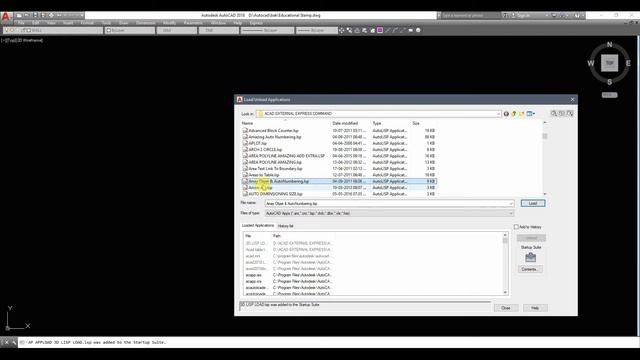Click file icon of Advanced Block Counter.lsp
Screen dimensions: 640x360
tap(245, 130)
